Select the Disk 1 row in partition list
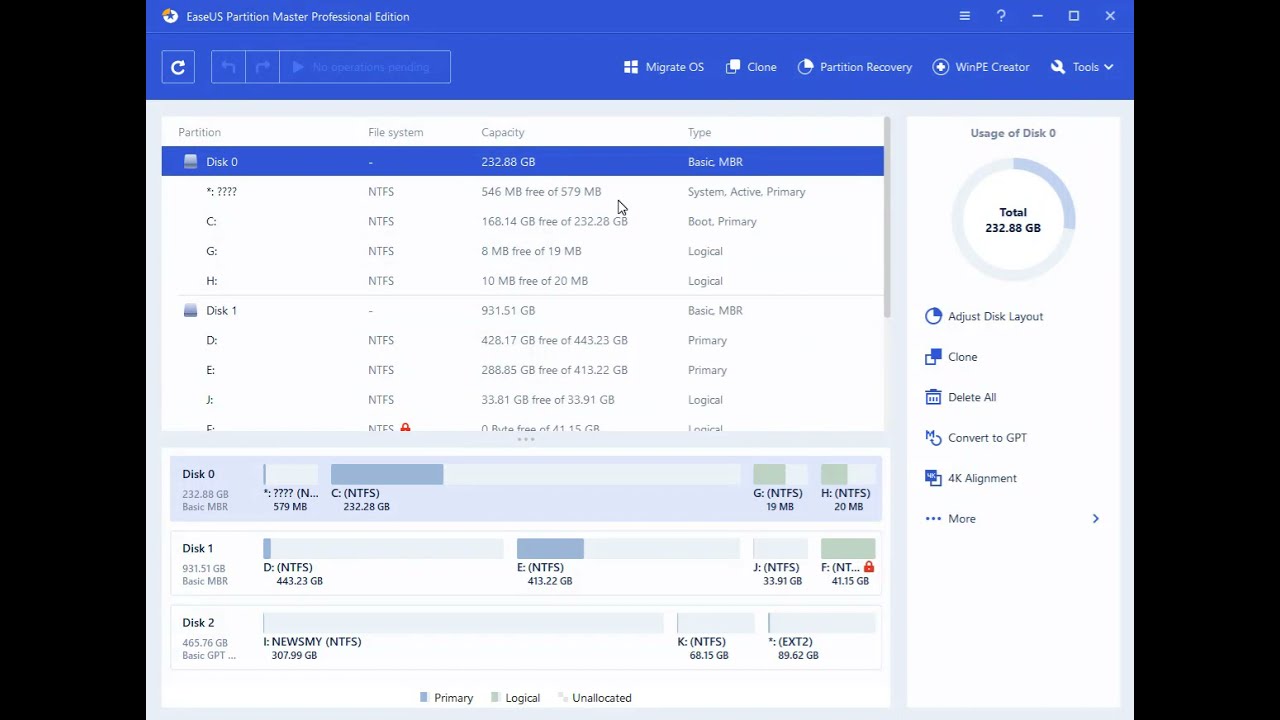 point(522,310)
